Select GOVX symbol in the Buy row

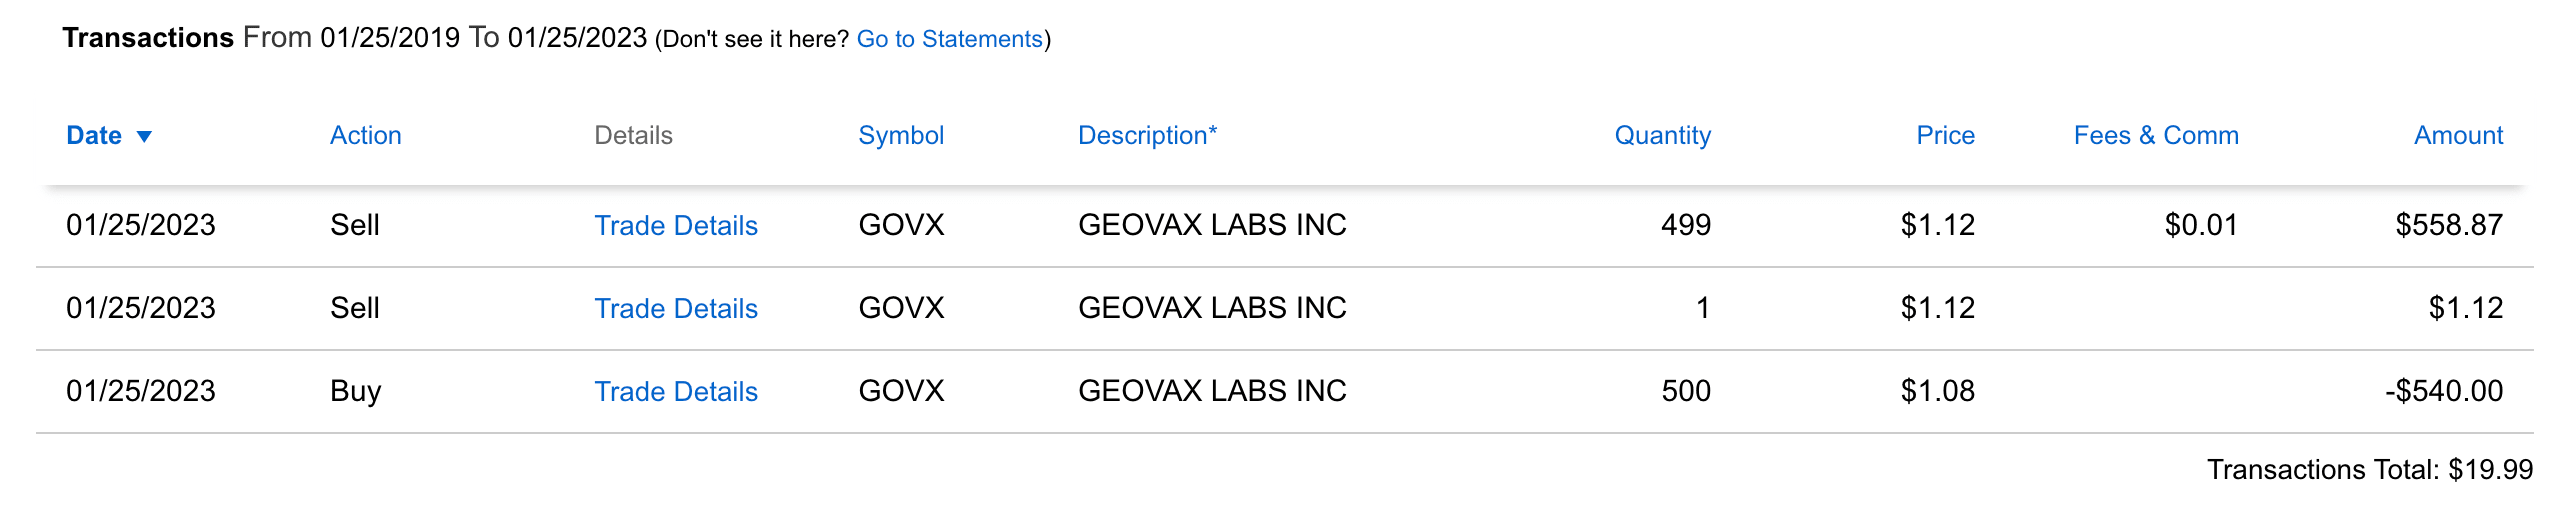900,391
